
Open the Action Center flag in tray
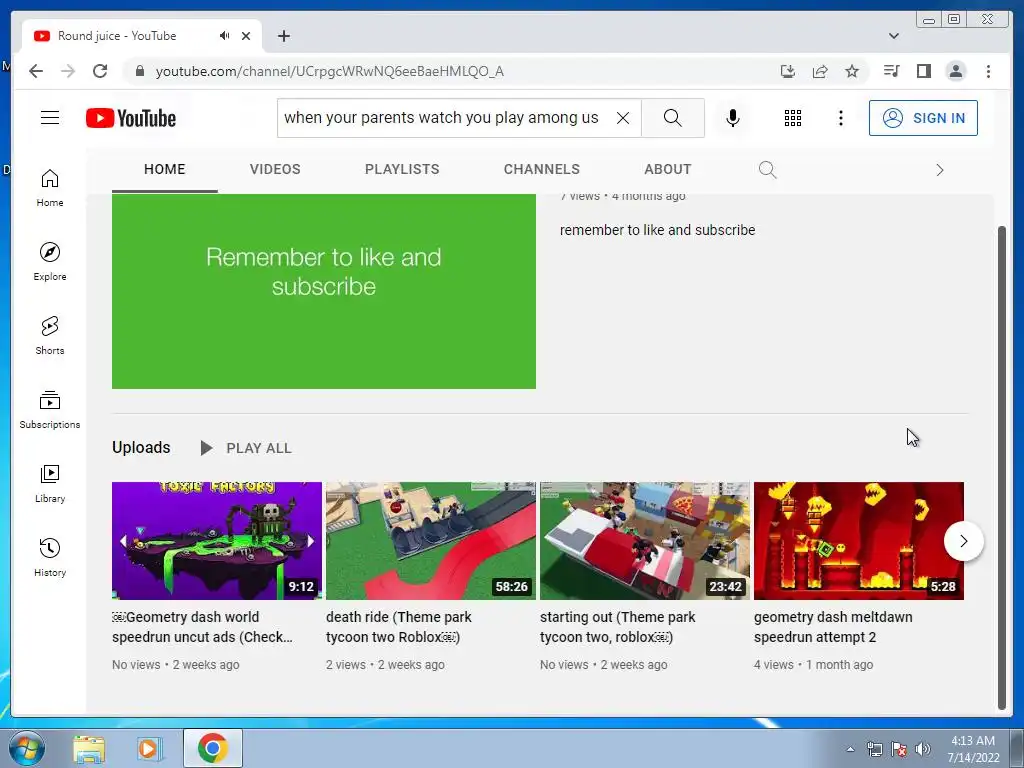point(899,749)
